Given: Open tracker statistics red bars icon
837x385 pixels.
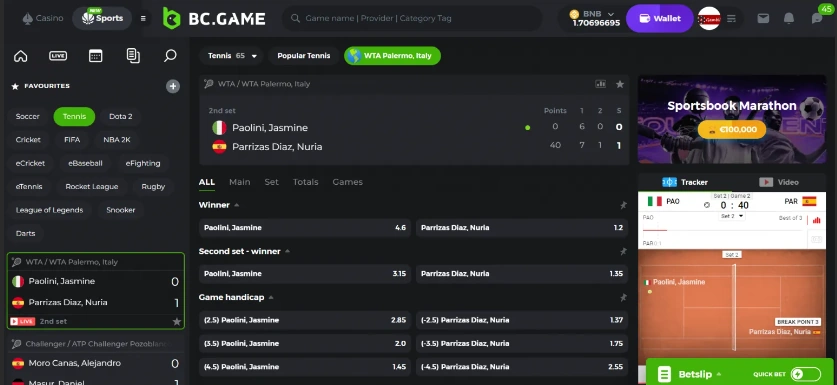Looking at the screenshot, I should pos(816,220).
